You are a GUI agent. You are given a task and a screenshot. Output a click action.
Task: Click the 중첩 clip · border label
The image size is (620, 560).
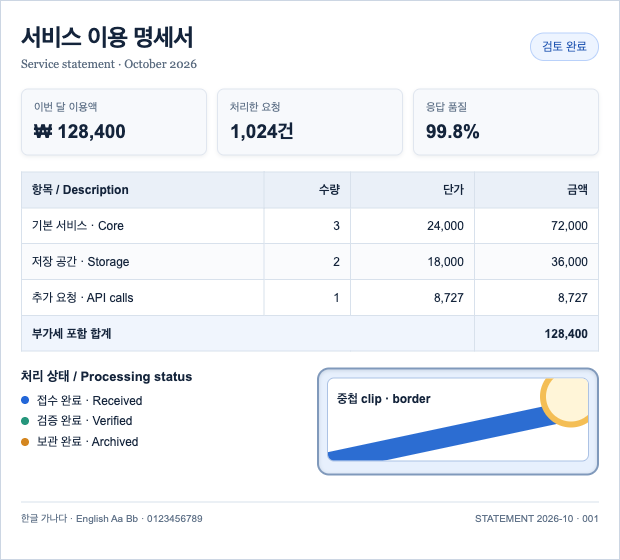click(383, 399)
